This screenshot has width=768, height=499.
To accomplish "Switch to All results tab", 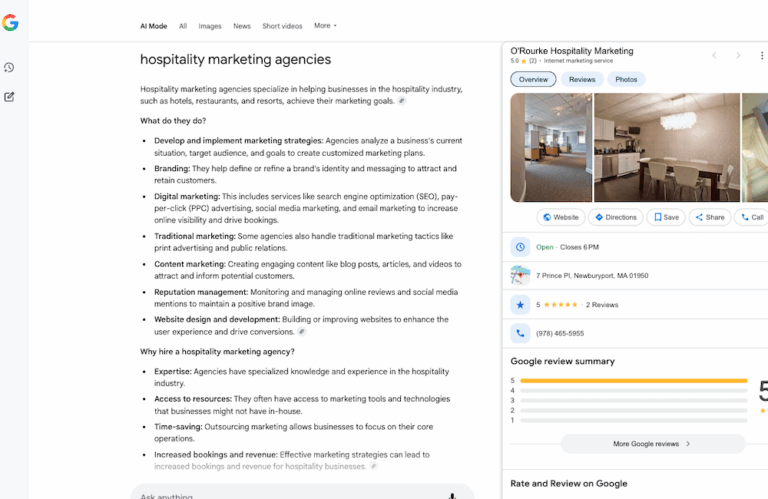I will [x=183, y=26].
